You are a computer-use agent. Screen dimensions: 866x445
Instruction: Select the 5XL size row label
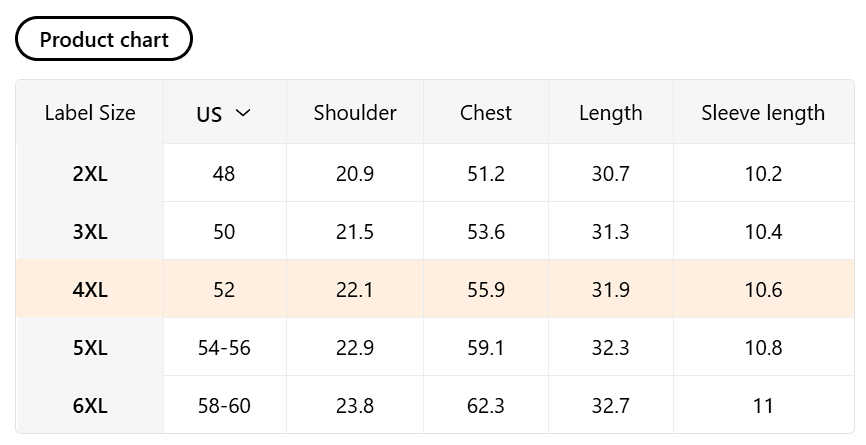[90, 348]
